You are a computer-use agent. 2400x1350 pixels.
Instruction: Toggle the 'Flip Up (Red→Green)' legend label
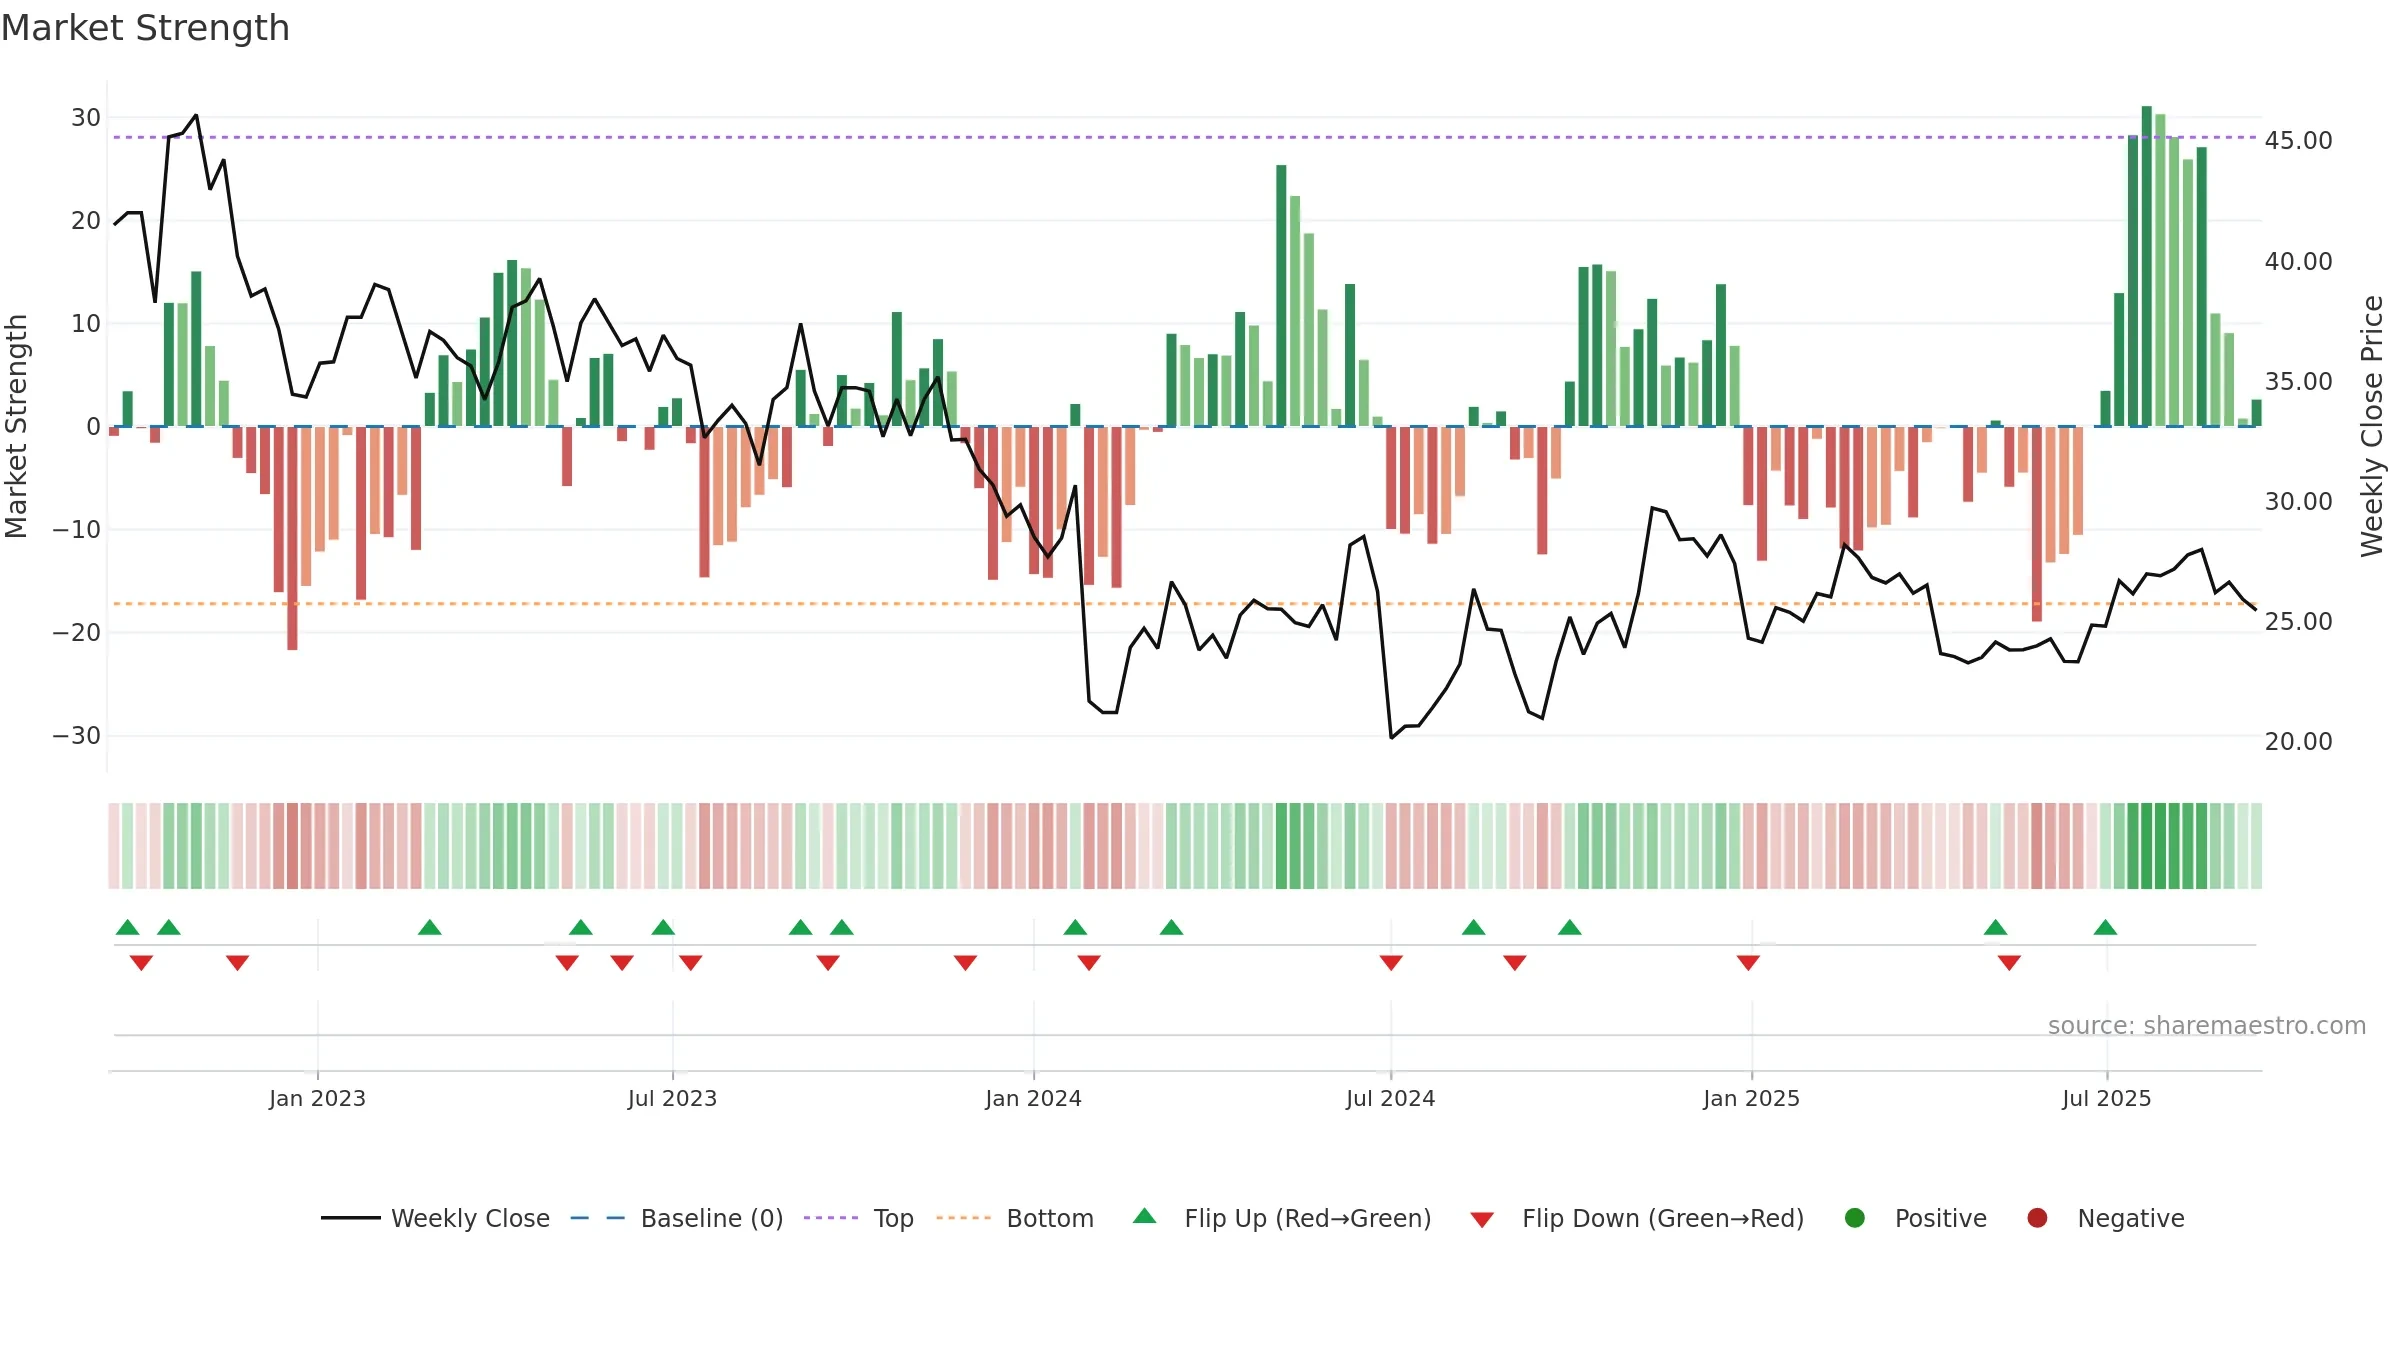click(1308, 1218)
